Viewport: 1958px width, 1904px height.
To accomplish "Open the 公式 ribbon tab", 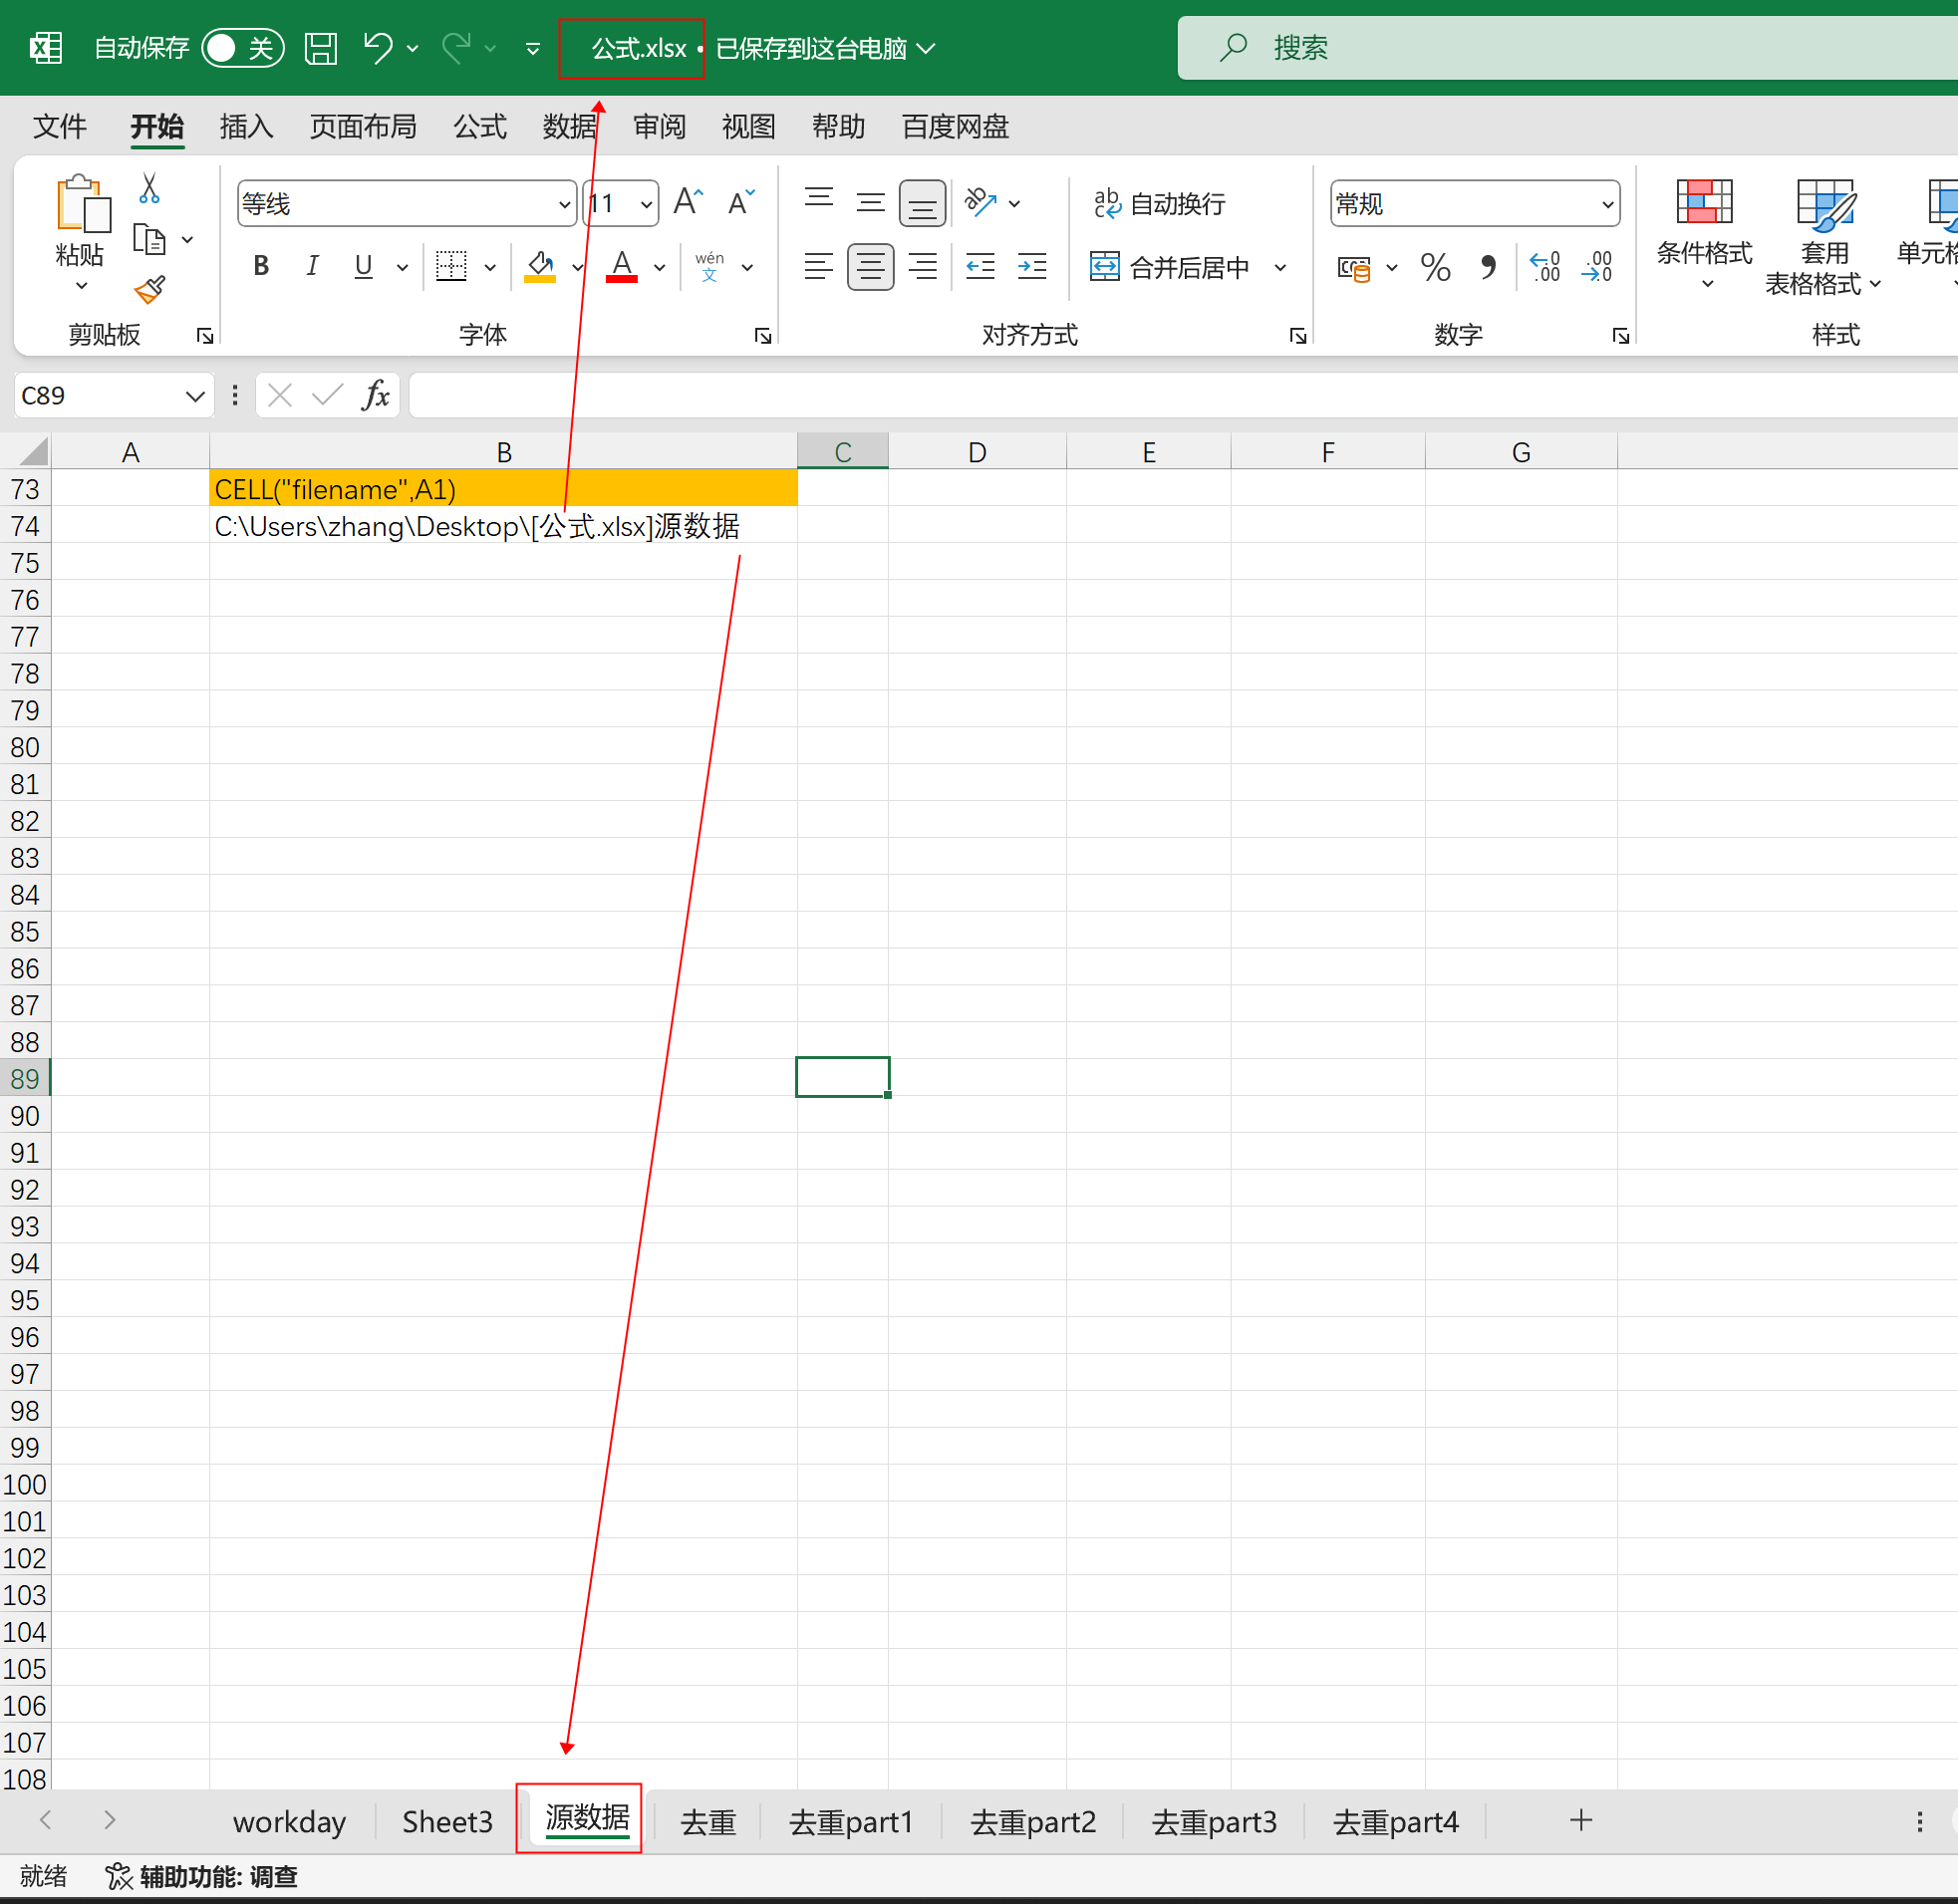I will (480, 127).
